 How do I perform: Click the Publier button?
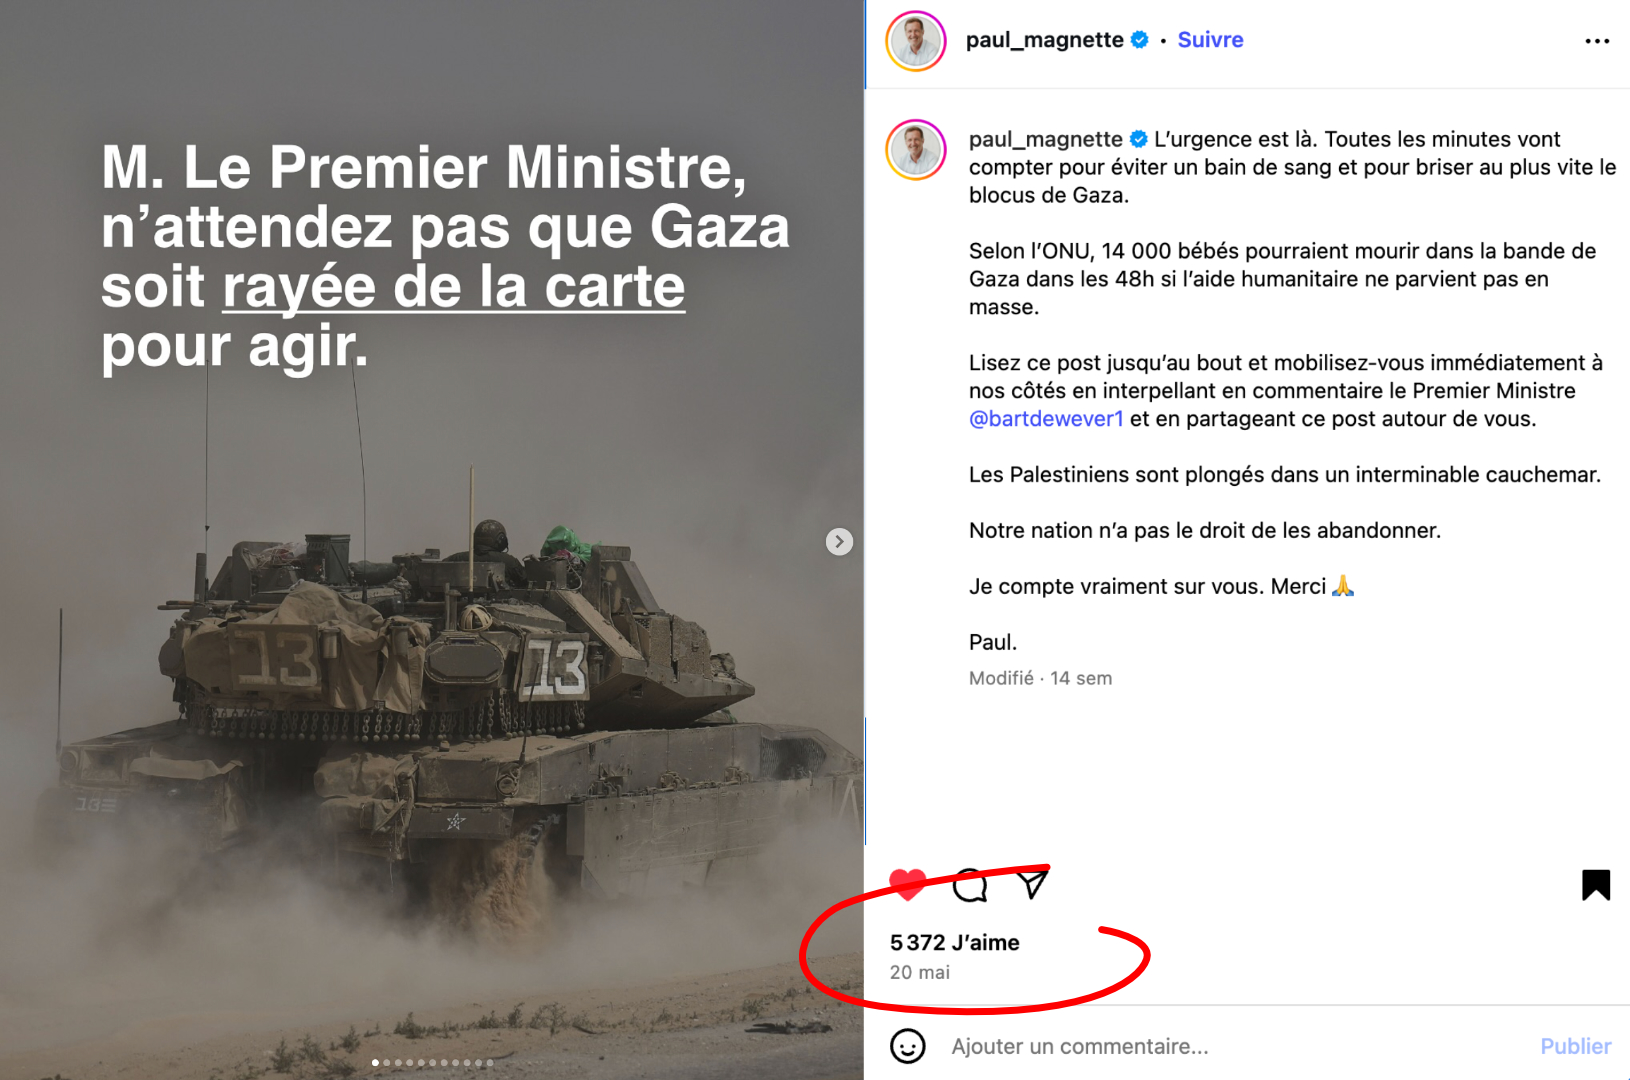[x=1575, y=1046]
